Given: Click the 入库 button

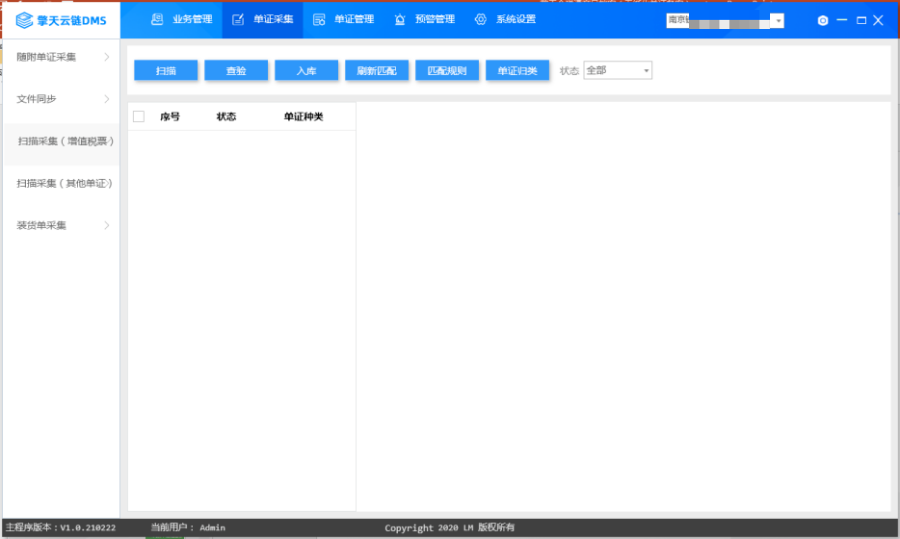Looking at the screenshot, I should [x=307, y=71].
